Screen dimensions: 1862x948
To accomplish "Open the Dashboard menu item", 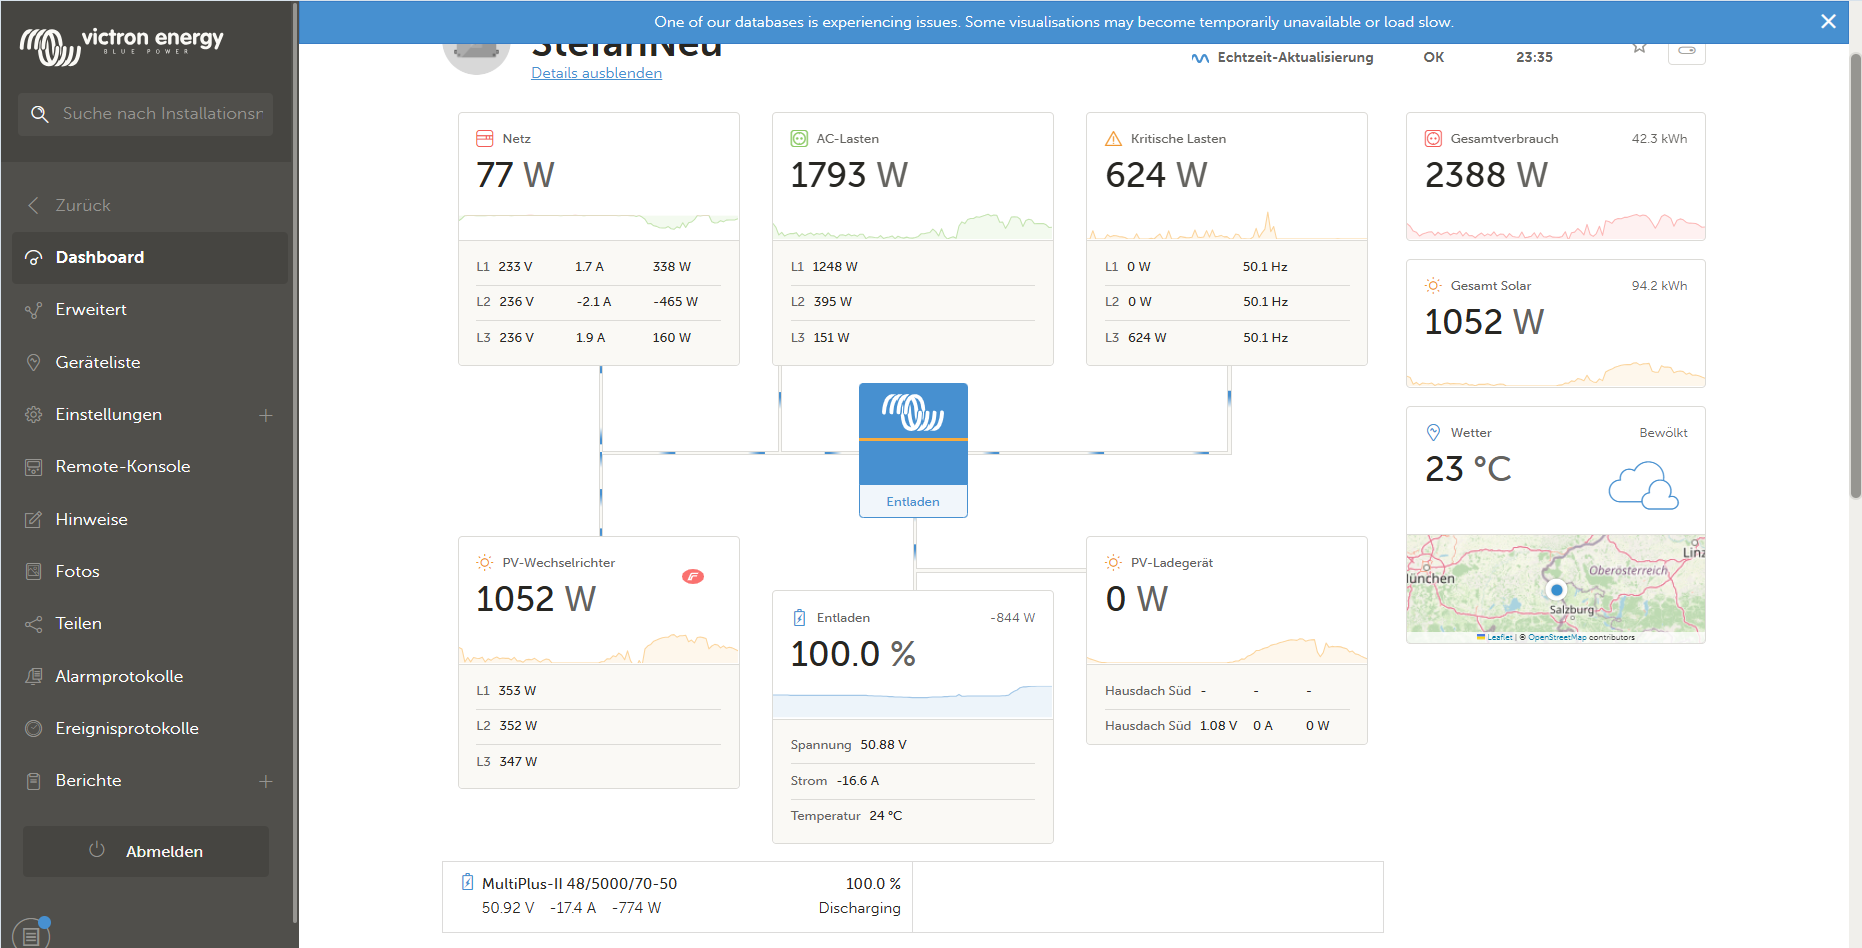I will [x=150, y=258].
